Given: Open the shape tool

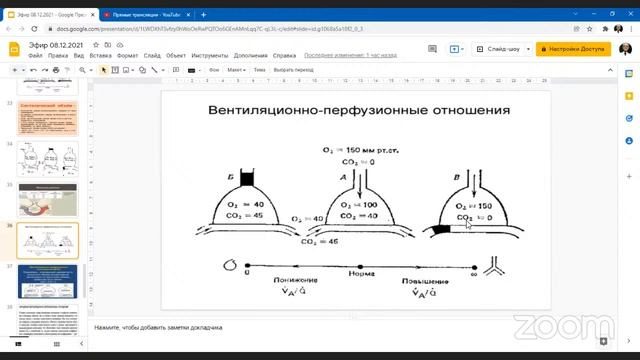Looking at the screenshot, I should click(x=142, y=70).
